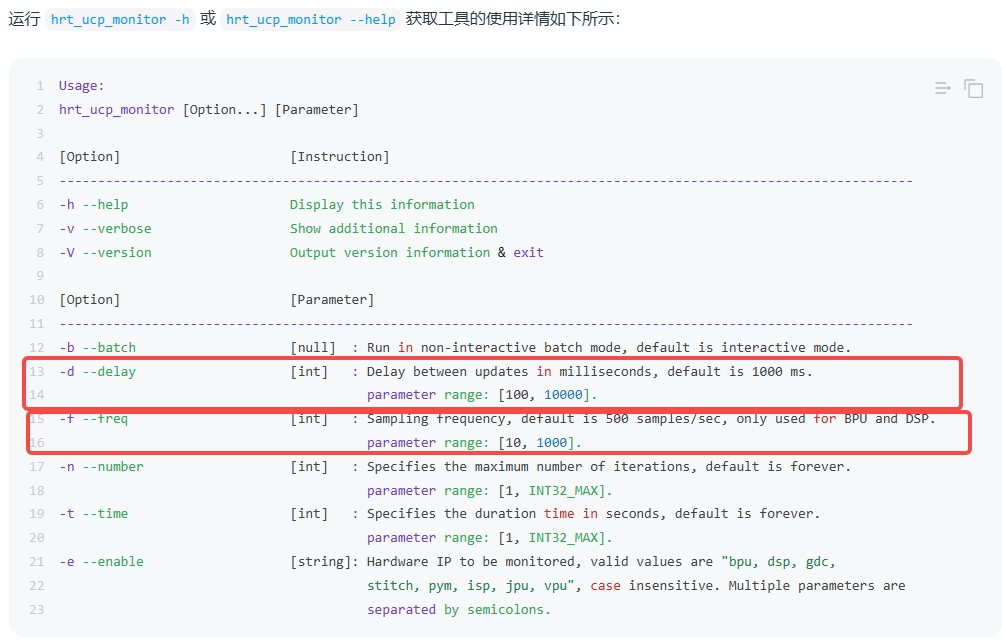This screenshot has height=643, width=1002.
Task: Click the "[Instruction]" column header text
Action: (x=339, y=157)
